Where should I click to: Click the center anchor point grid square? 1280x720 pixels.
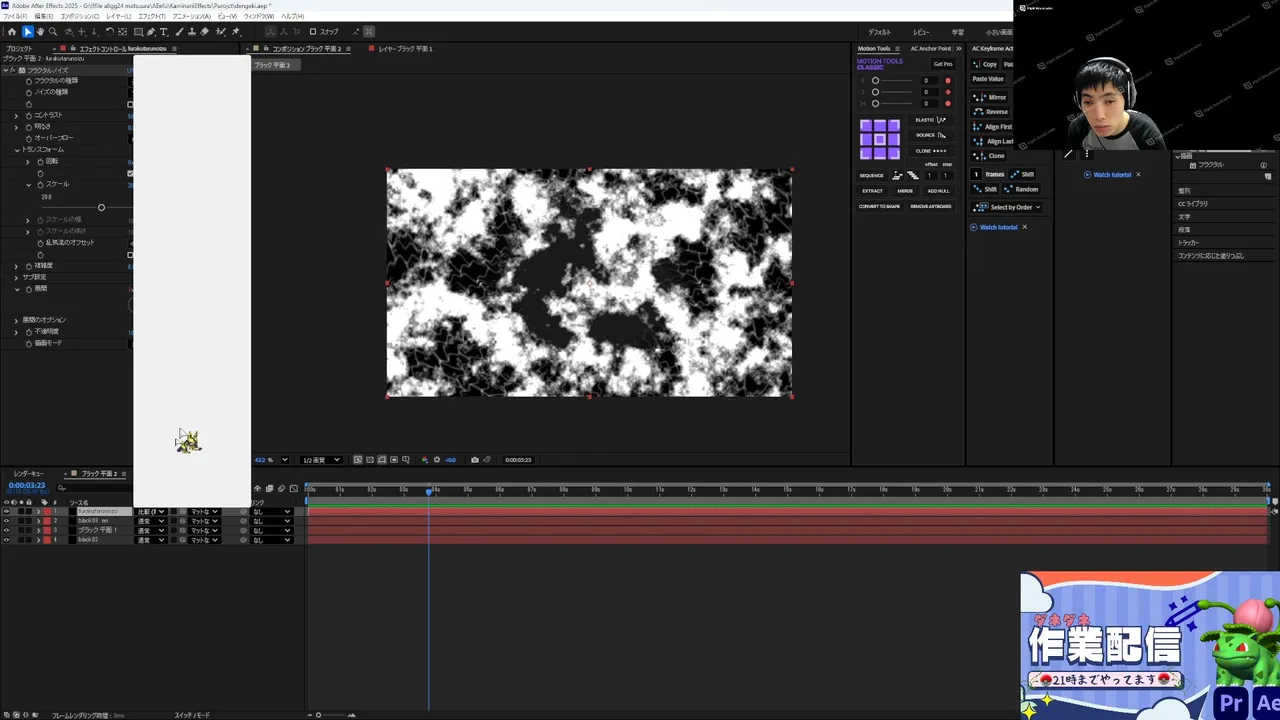[x=880, y=139]
